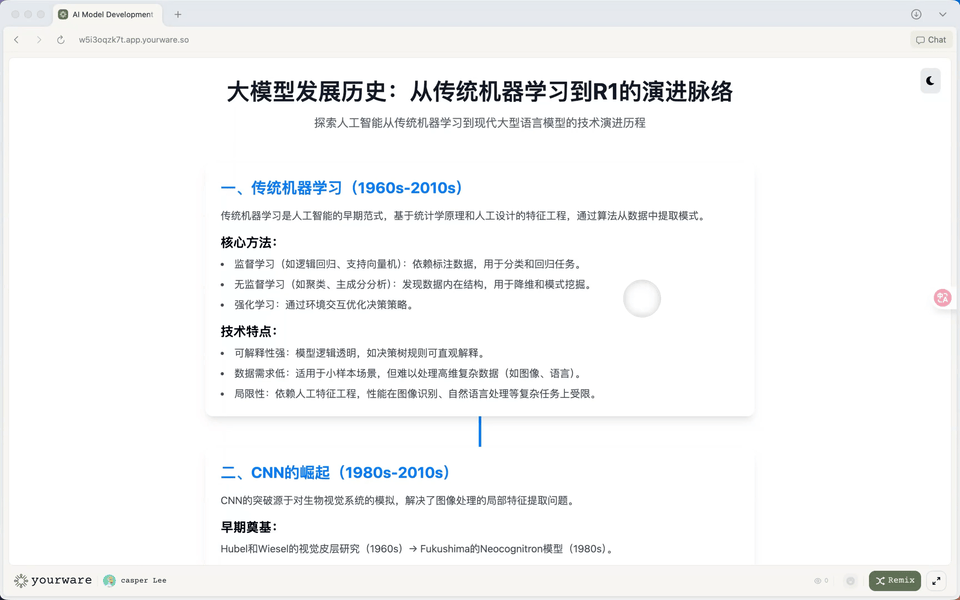Viewport: 960px width, 600px height.
Task: Click the yourware logo
Action: coord(53,580)
